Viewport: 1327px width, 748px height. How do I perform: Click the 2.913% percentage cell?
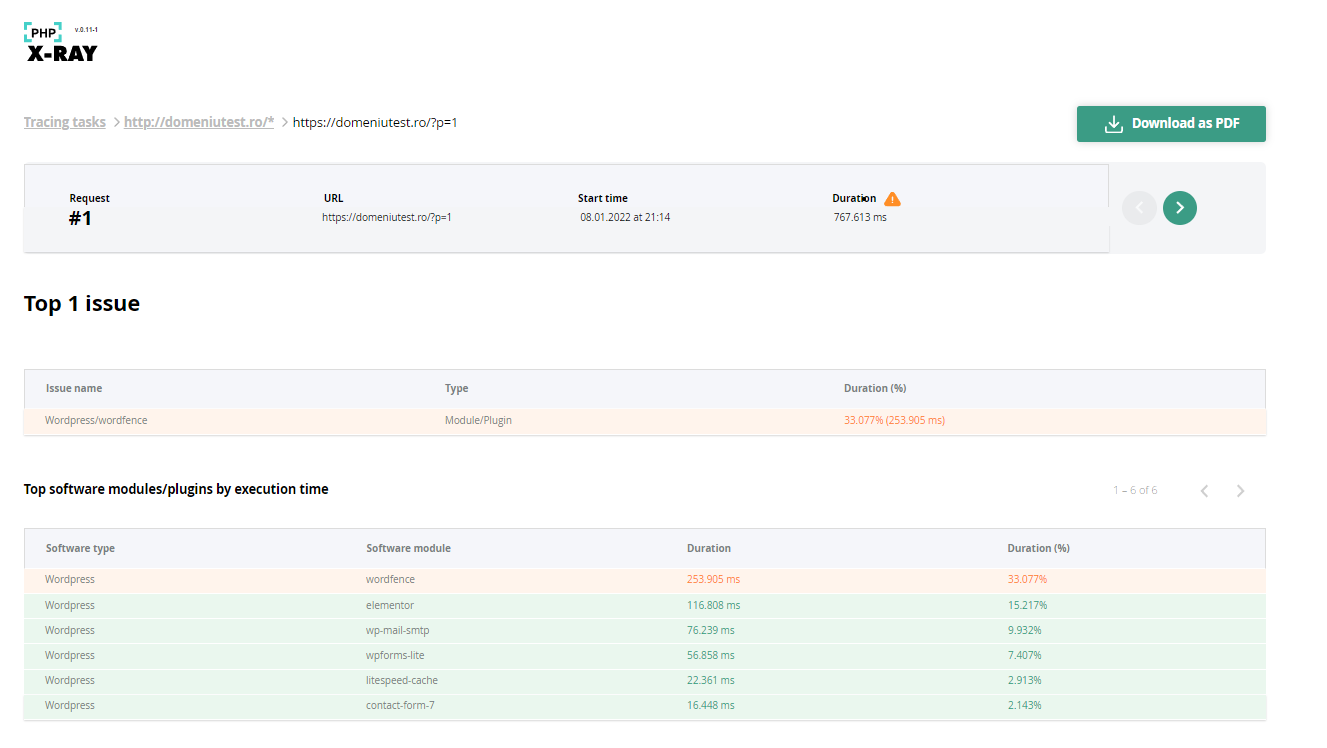pyautogui.click(x=1025, y=680)
